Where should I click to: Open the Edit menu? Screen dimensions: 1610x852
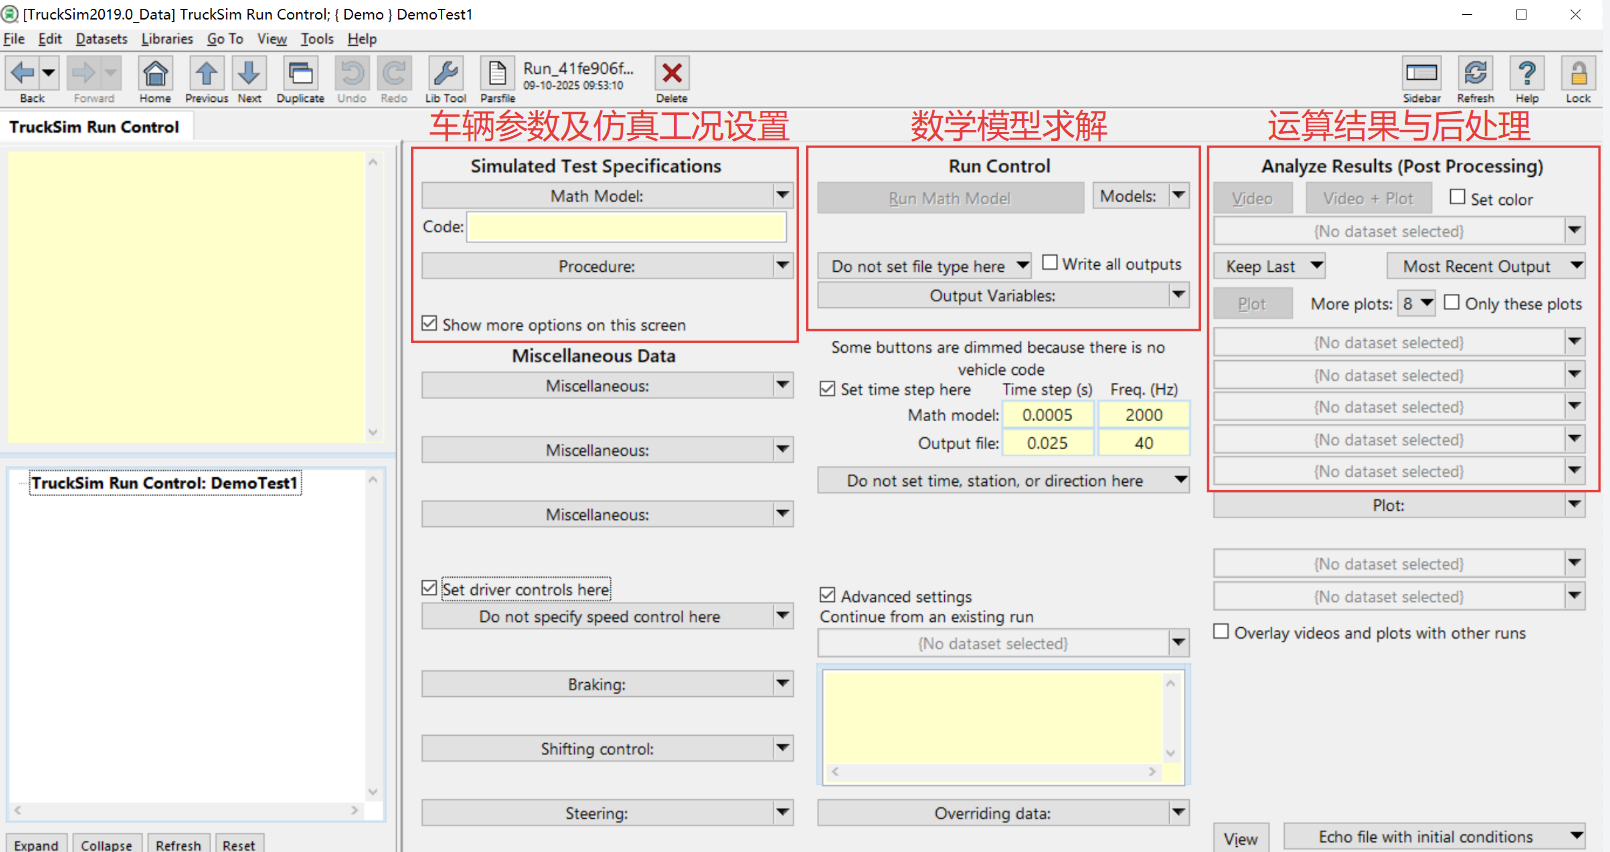pos(50,39)
